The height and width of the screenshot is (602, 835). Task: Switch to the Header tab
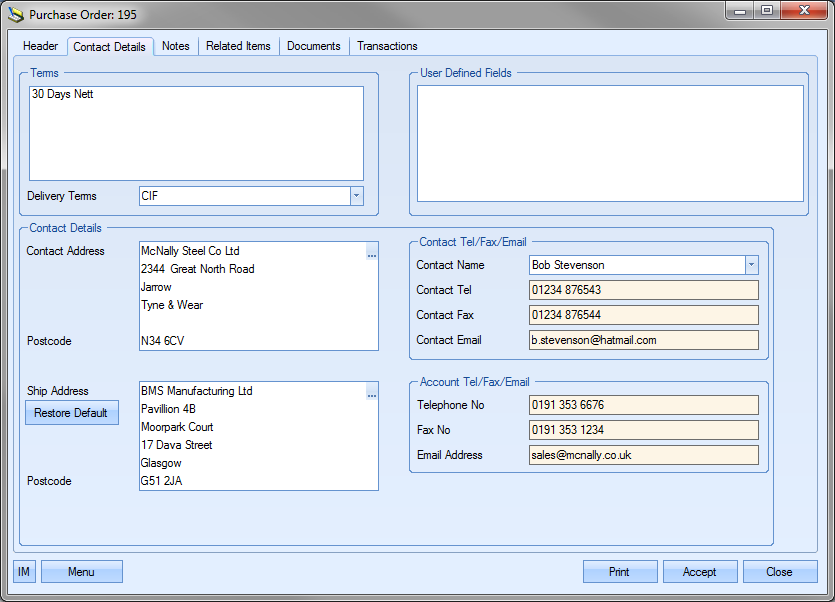tap(41, 46)
